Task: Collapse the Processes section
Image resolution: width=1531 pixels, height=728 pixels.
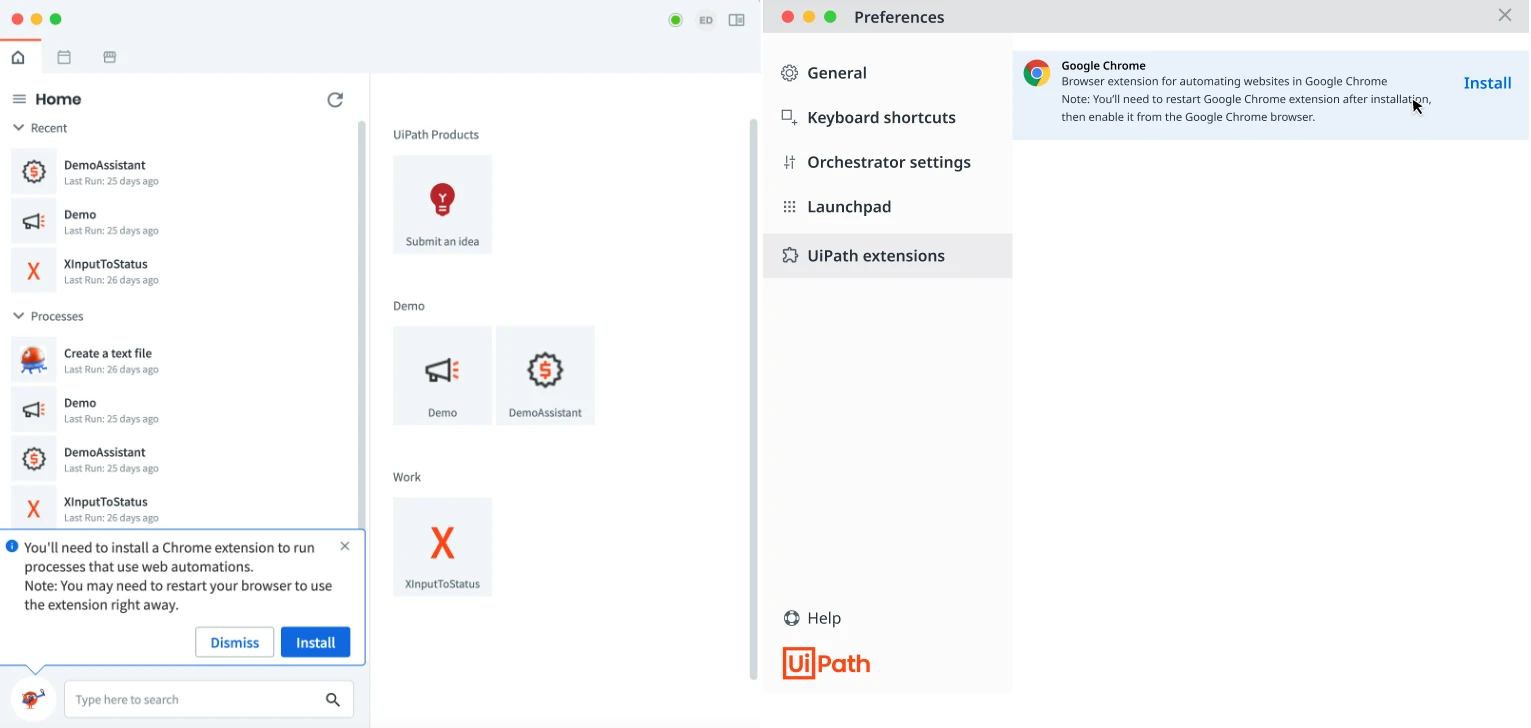Action: click(x=18, y=316)
